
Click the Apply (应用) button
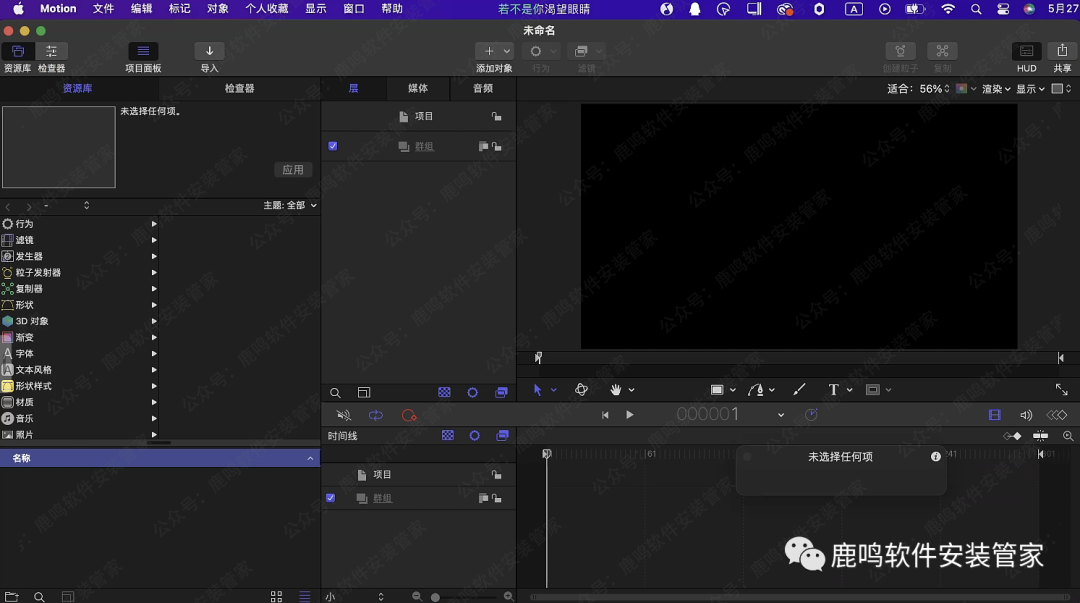[293, 170]
